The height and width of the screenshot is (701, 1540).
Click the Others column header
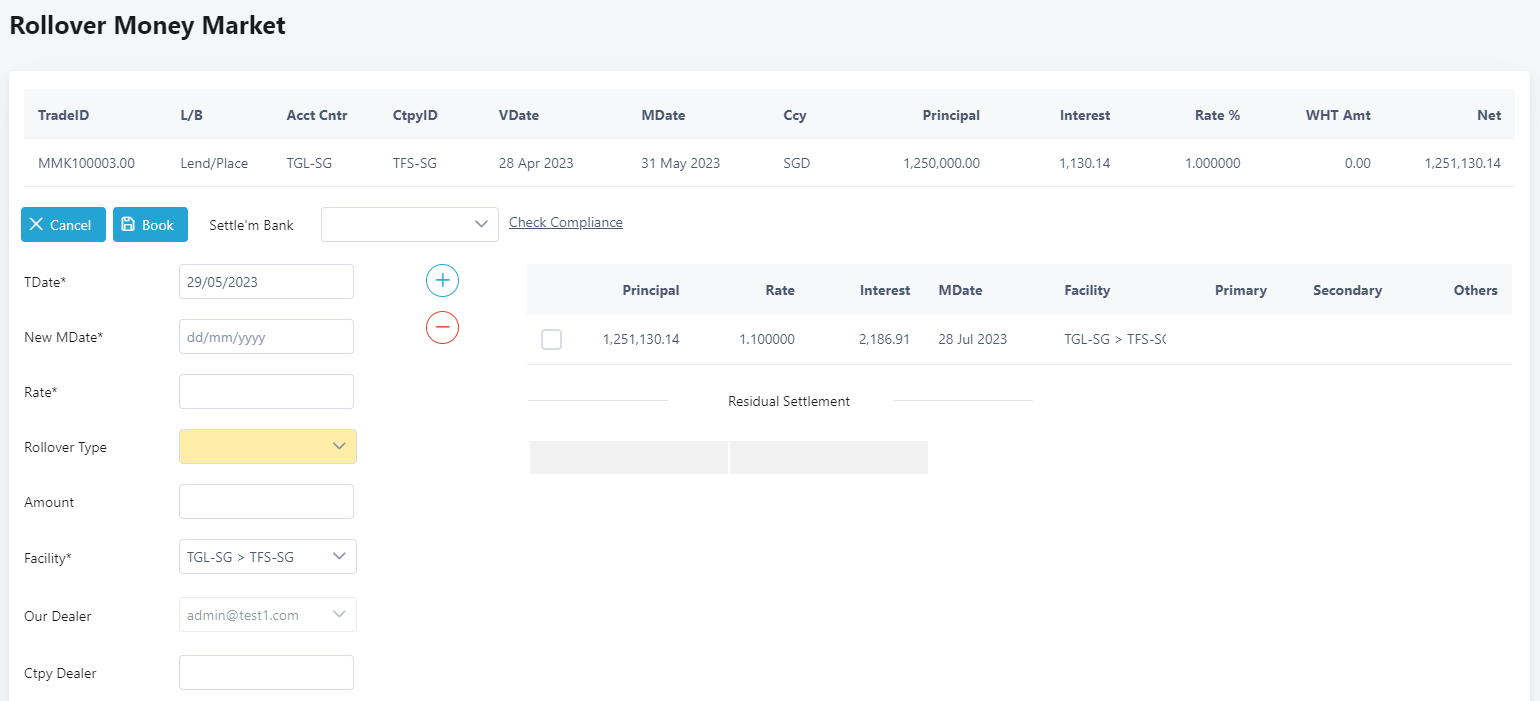coord(1476,290)
